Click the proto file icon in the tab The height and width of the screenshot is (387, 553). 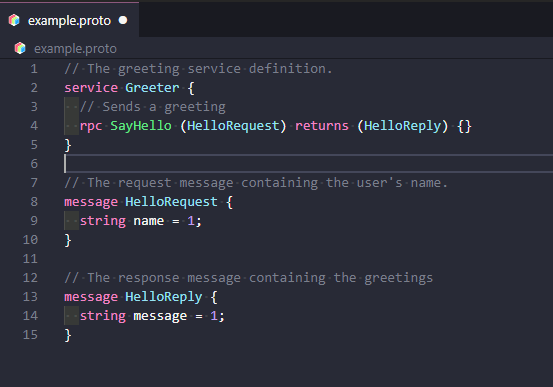(x=14, y=20)
